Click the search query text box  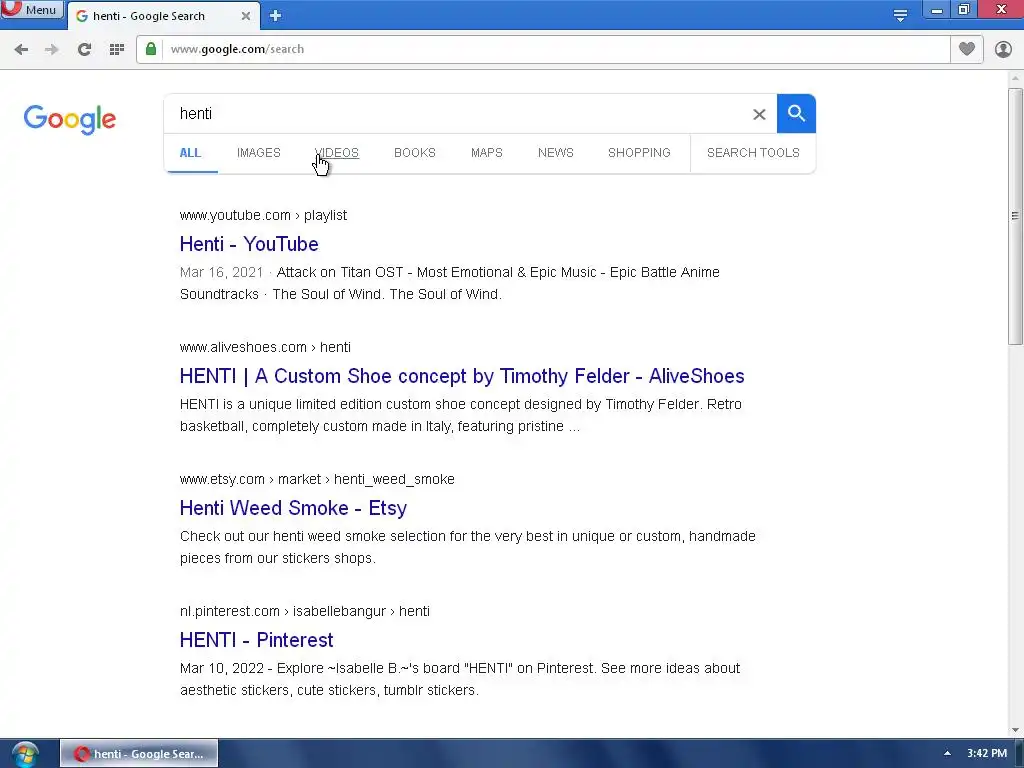pos(457,114)
